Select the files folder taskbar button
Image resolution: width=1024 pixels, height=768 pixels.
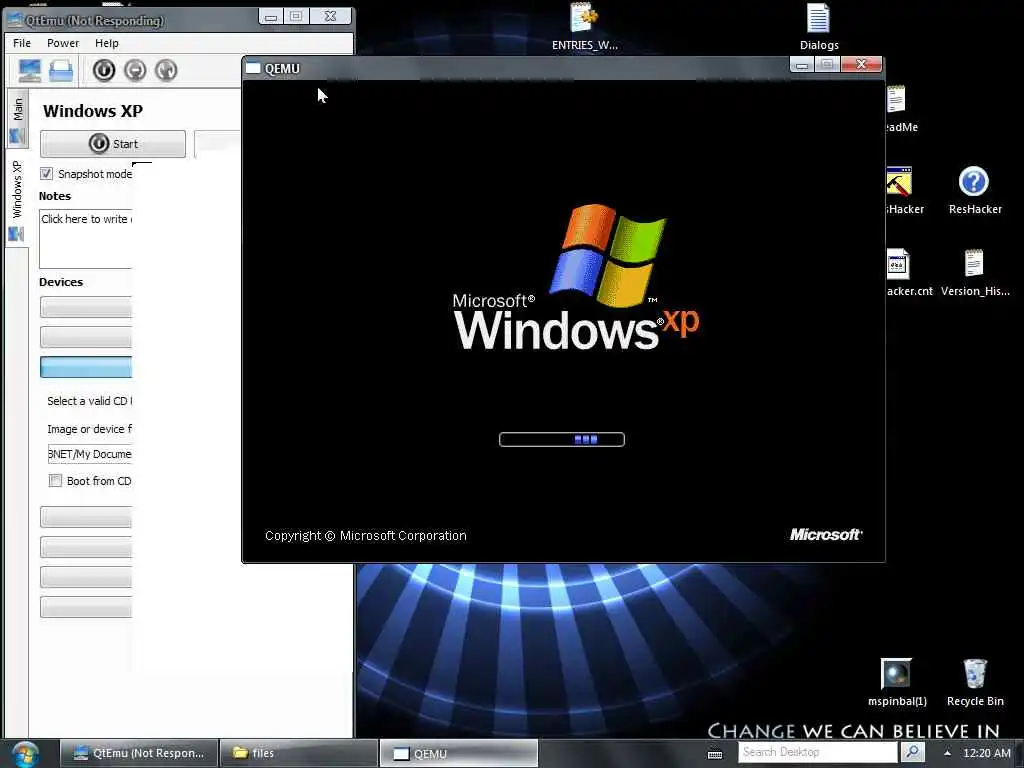[298, 753]
